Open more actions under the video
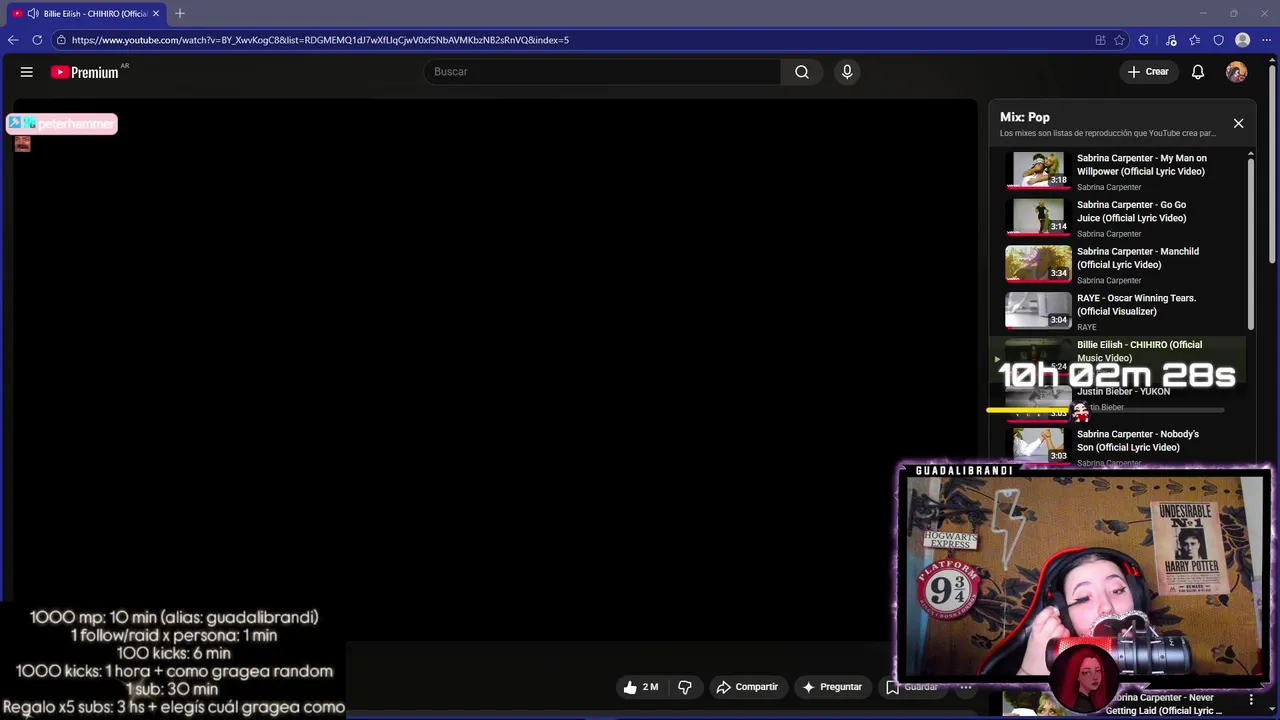This screenshot has width=1280, height=720. (x=966, y=687)
